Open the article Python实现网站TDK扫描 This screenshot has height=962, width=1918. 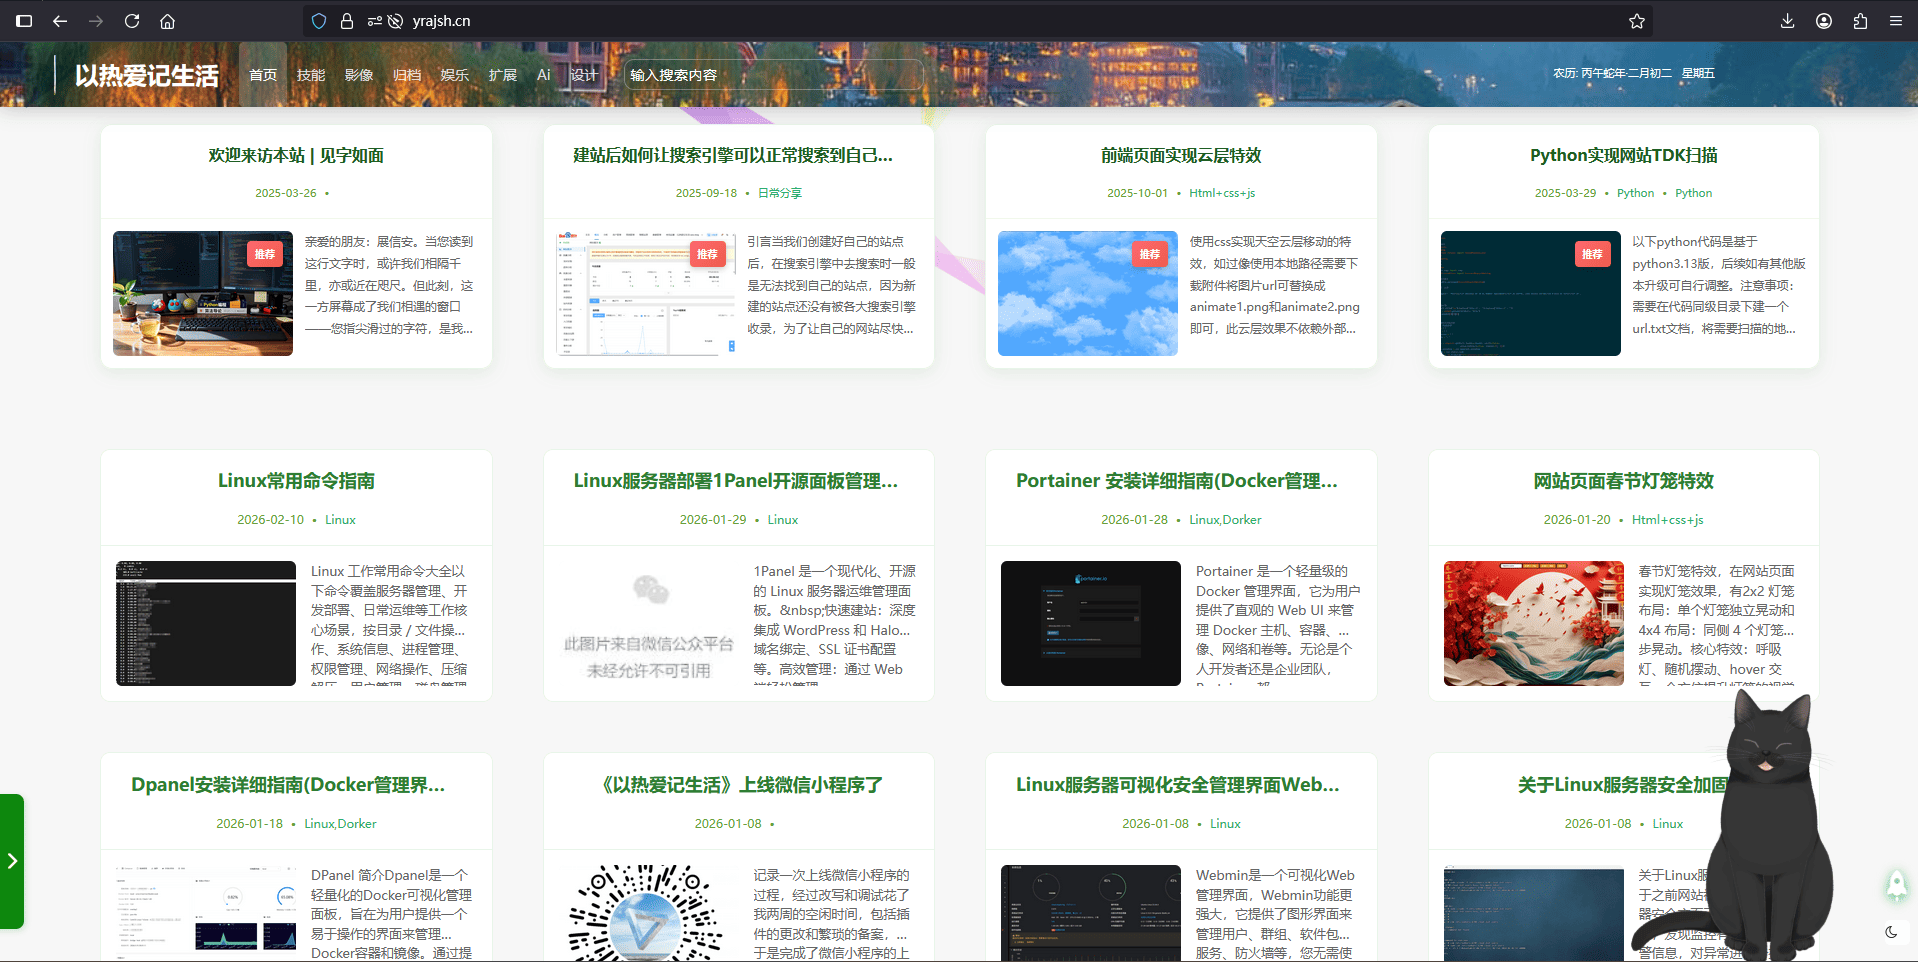point(1622,156)
